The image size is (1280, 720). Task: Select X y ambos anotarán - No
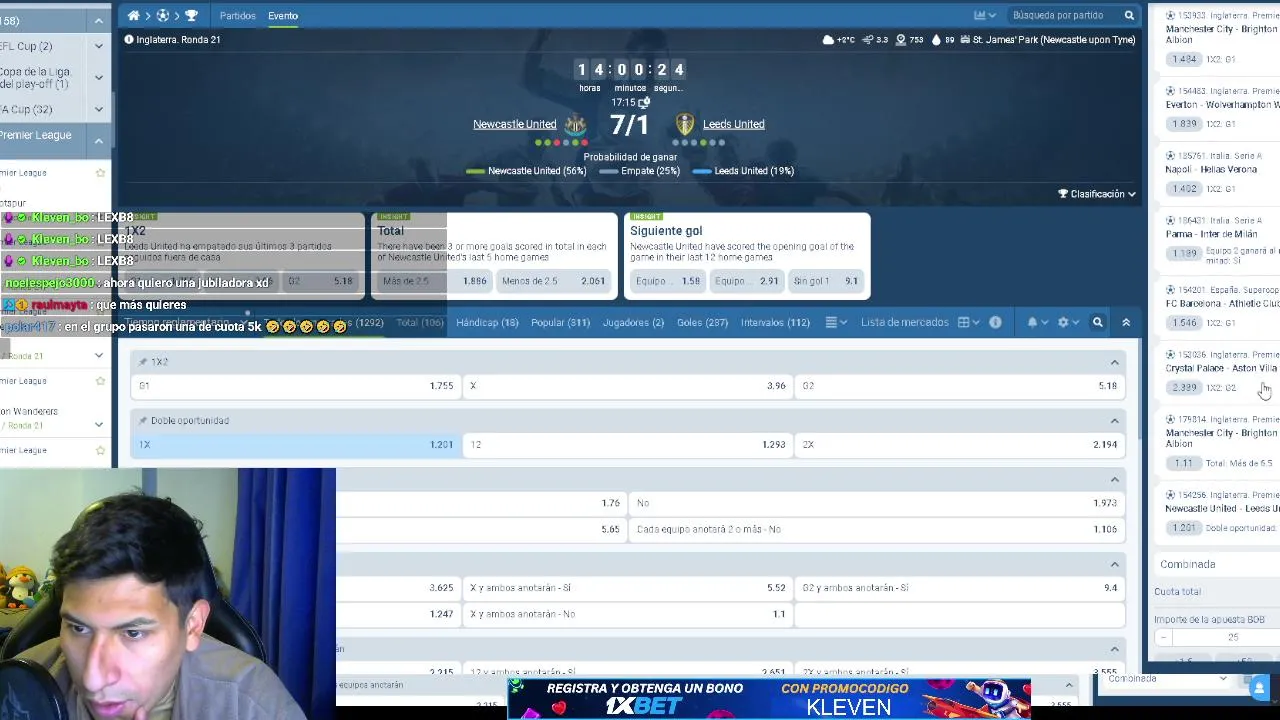(x=628, y=614)
